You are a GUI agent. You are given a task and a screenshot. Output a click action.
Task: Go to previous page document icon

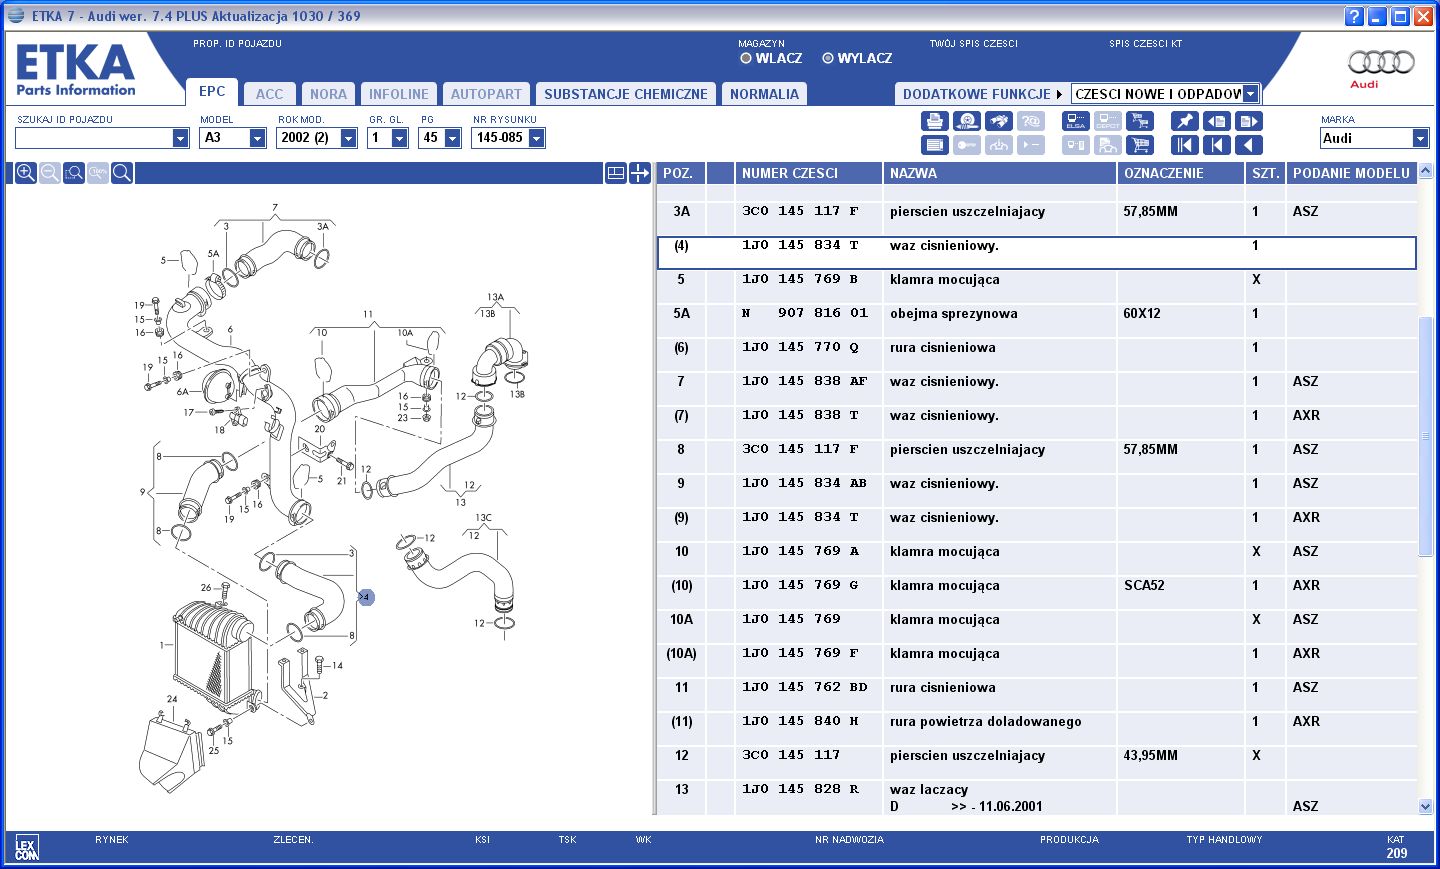pos(1216,121)
